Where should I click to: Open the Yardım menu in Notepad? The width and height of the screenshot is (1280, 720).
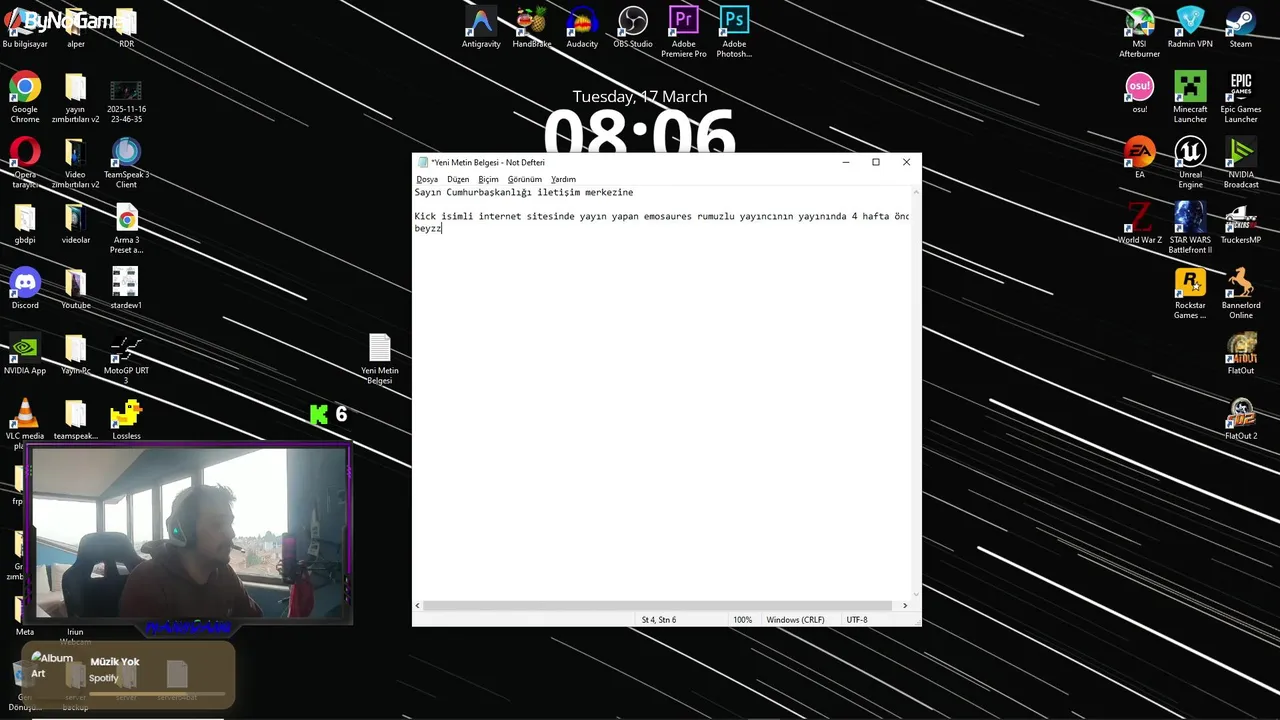[563, 179]
